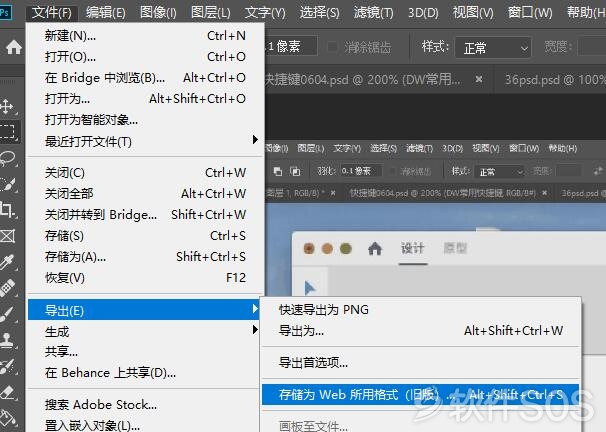The width and height of the screenshot is (606, 432).
Task: Close the 快捷键0604.psd tab
Action: (x=479, y=79)
